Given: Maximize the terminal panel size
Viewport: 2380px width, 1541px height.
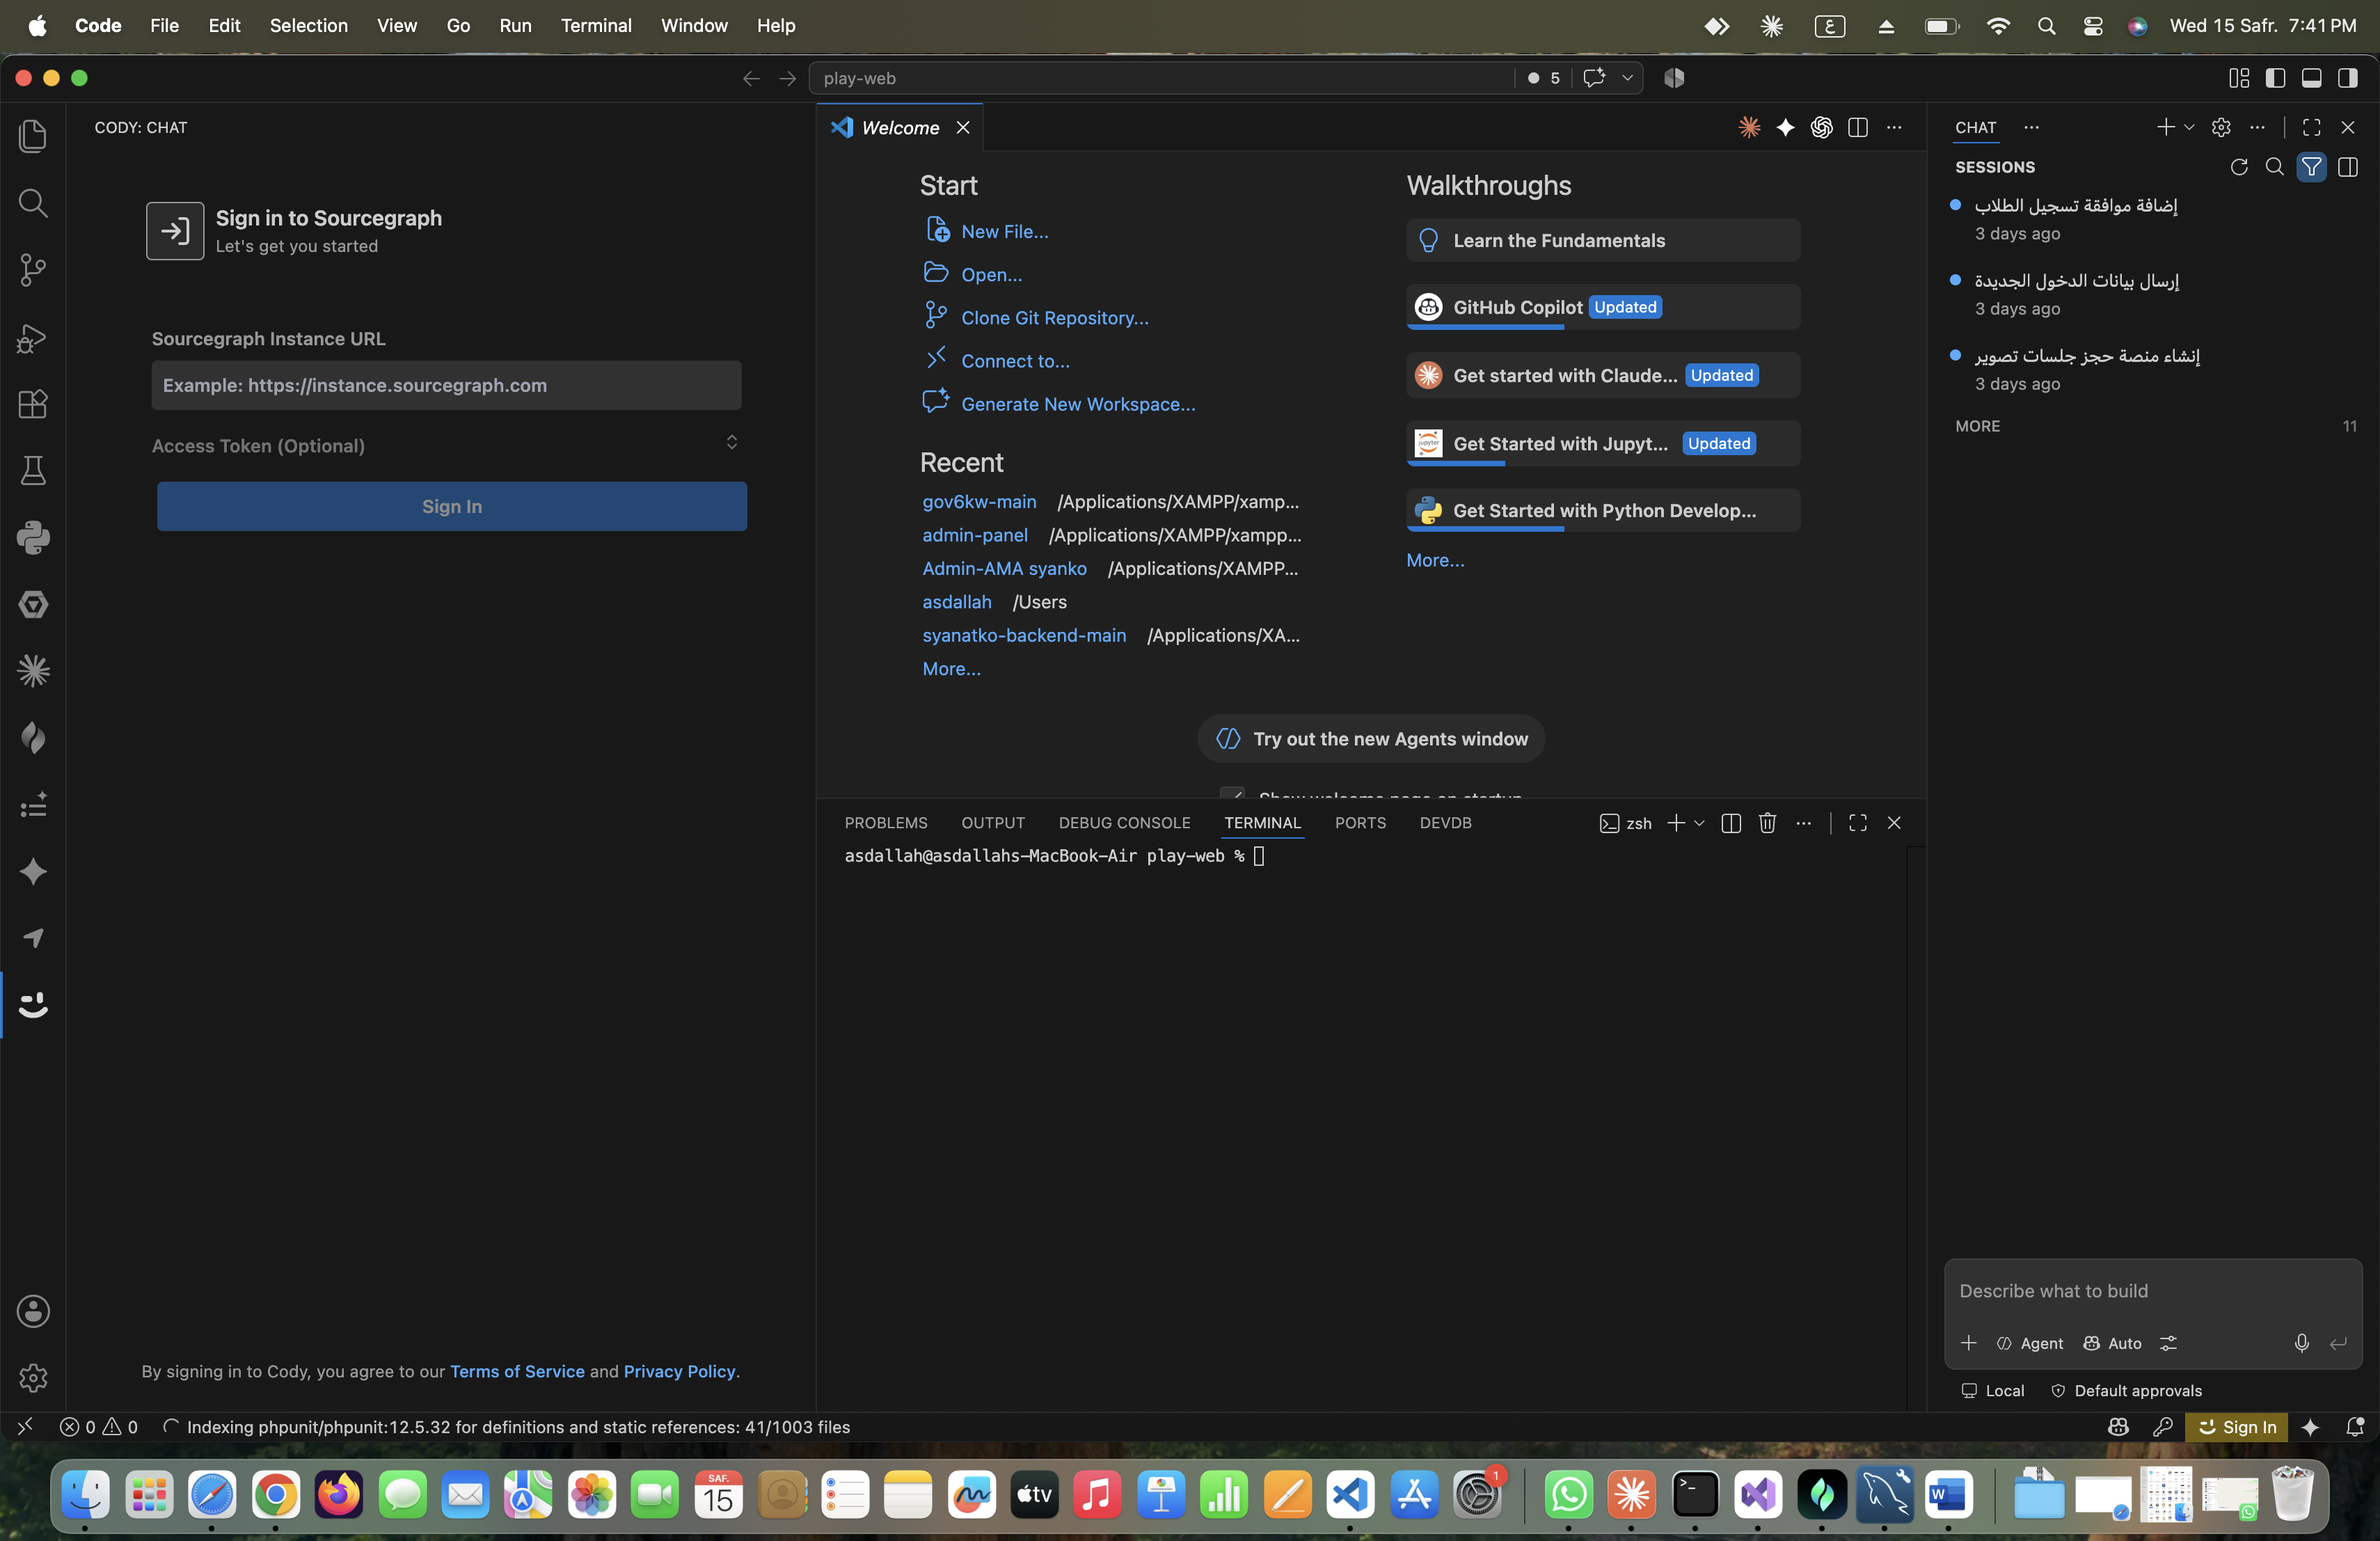Looking at the screenshot, I should [1858, 823].
